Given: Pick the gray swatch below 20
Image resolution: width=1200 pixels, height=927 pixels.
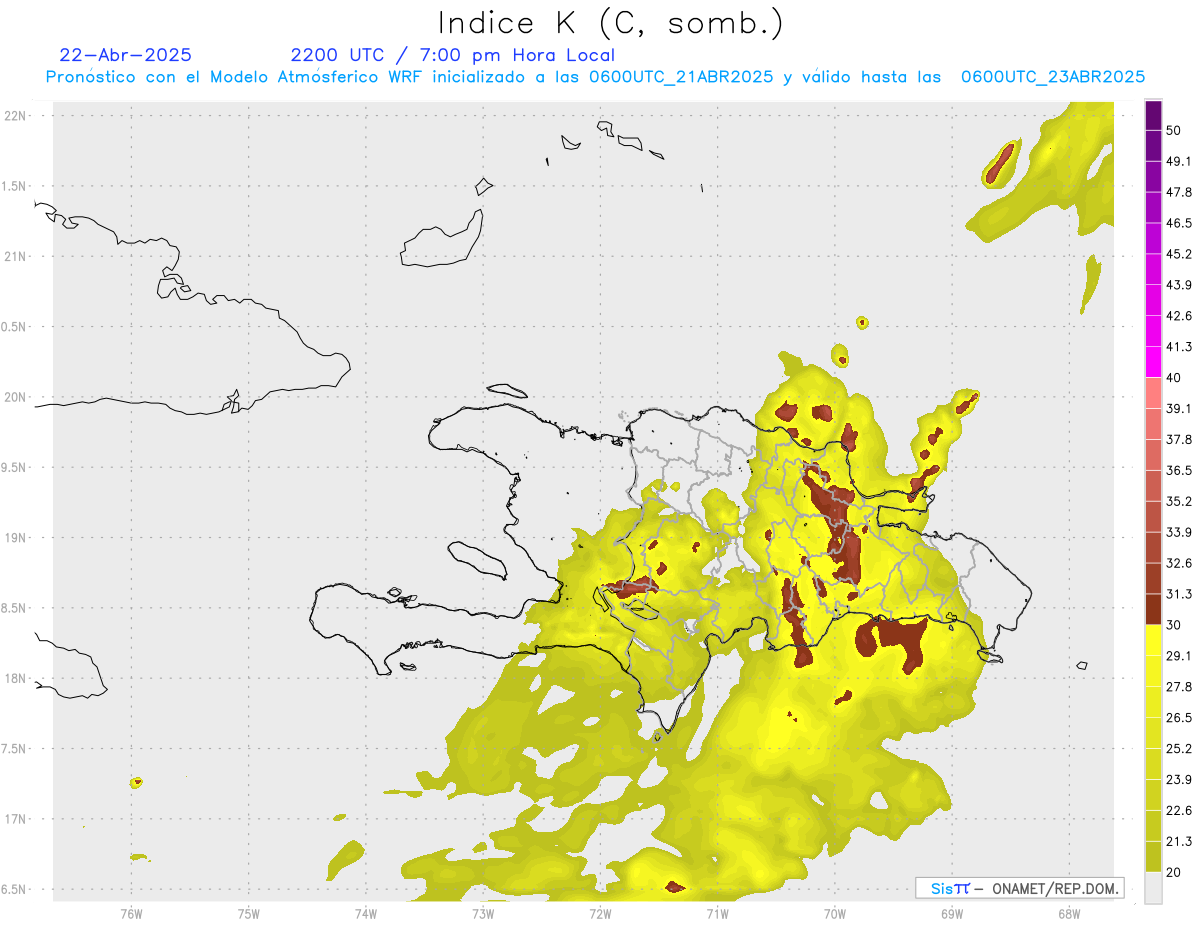Looking at the screenshot, I should 1153,888.
